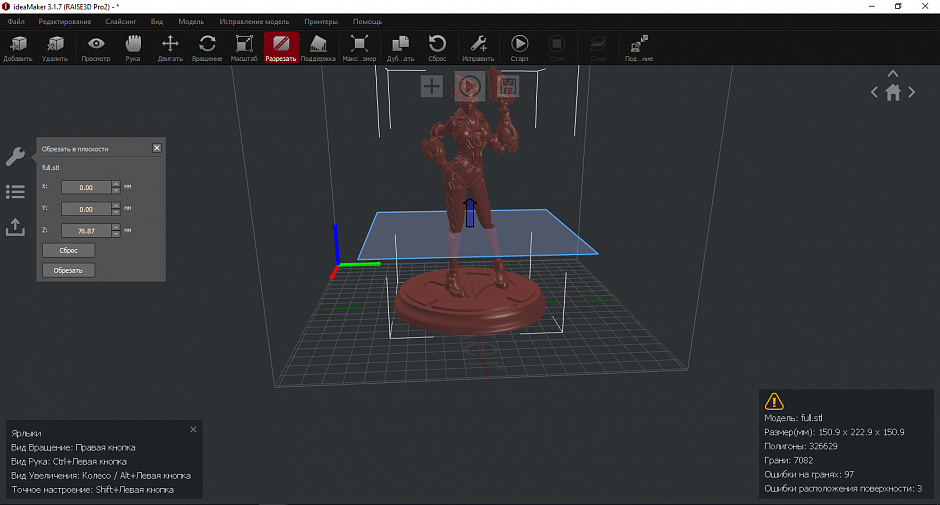Open the Файл menu
The width and height of the screenshot is (940, 505).
pyautogui.click(x=16, y=22)
